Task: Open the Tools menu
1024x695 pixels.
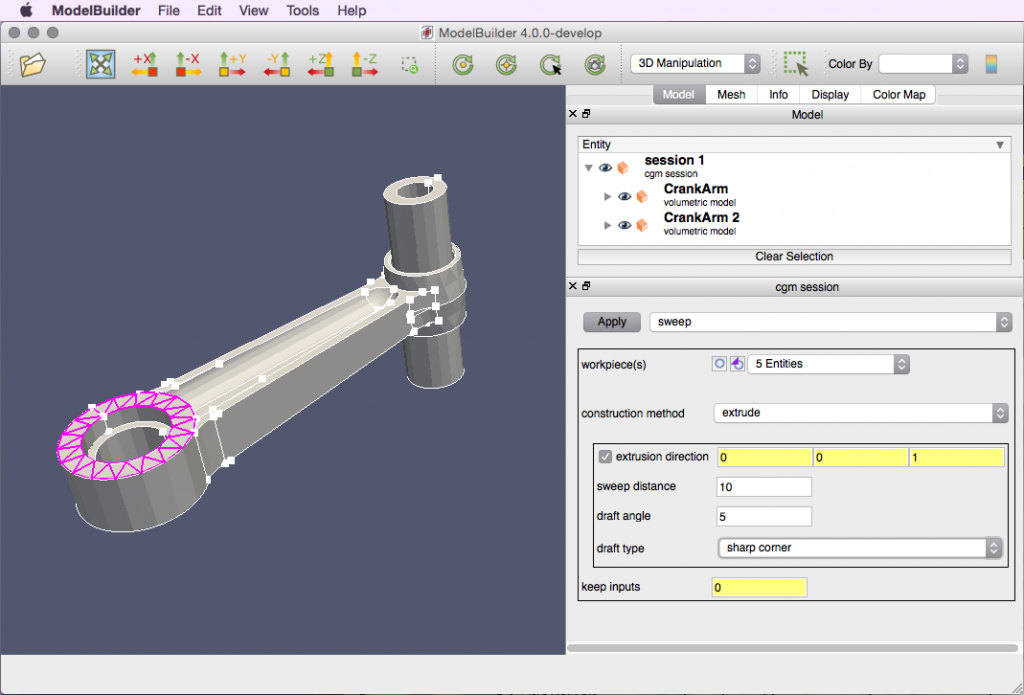Action: (302, 11)
